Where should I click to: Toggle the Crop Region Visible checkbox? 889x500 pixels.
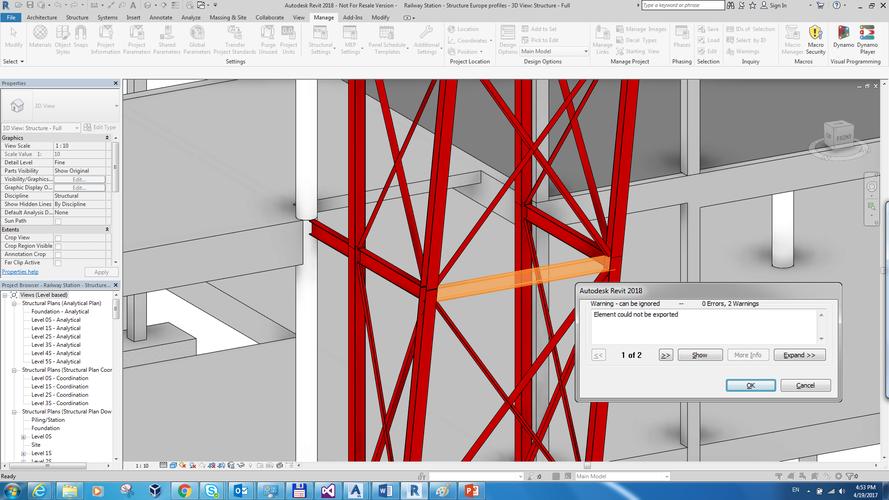point(58,246)
